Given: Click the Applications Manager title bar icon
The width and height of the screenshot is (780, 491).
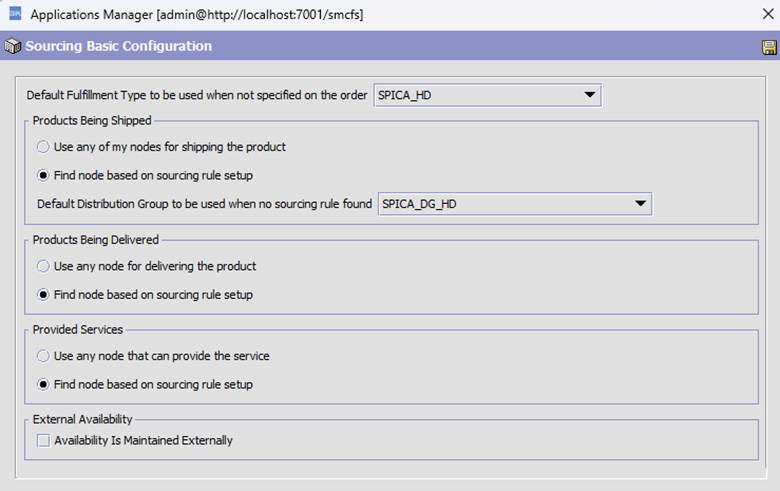Looking at the screenshot, I should [15, 15].
